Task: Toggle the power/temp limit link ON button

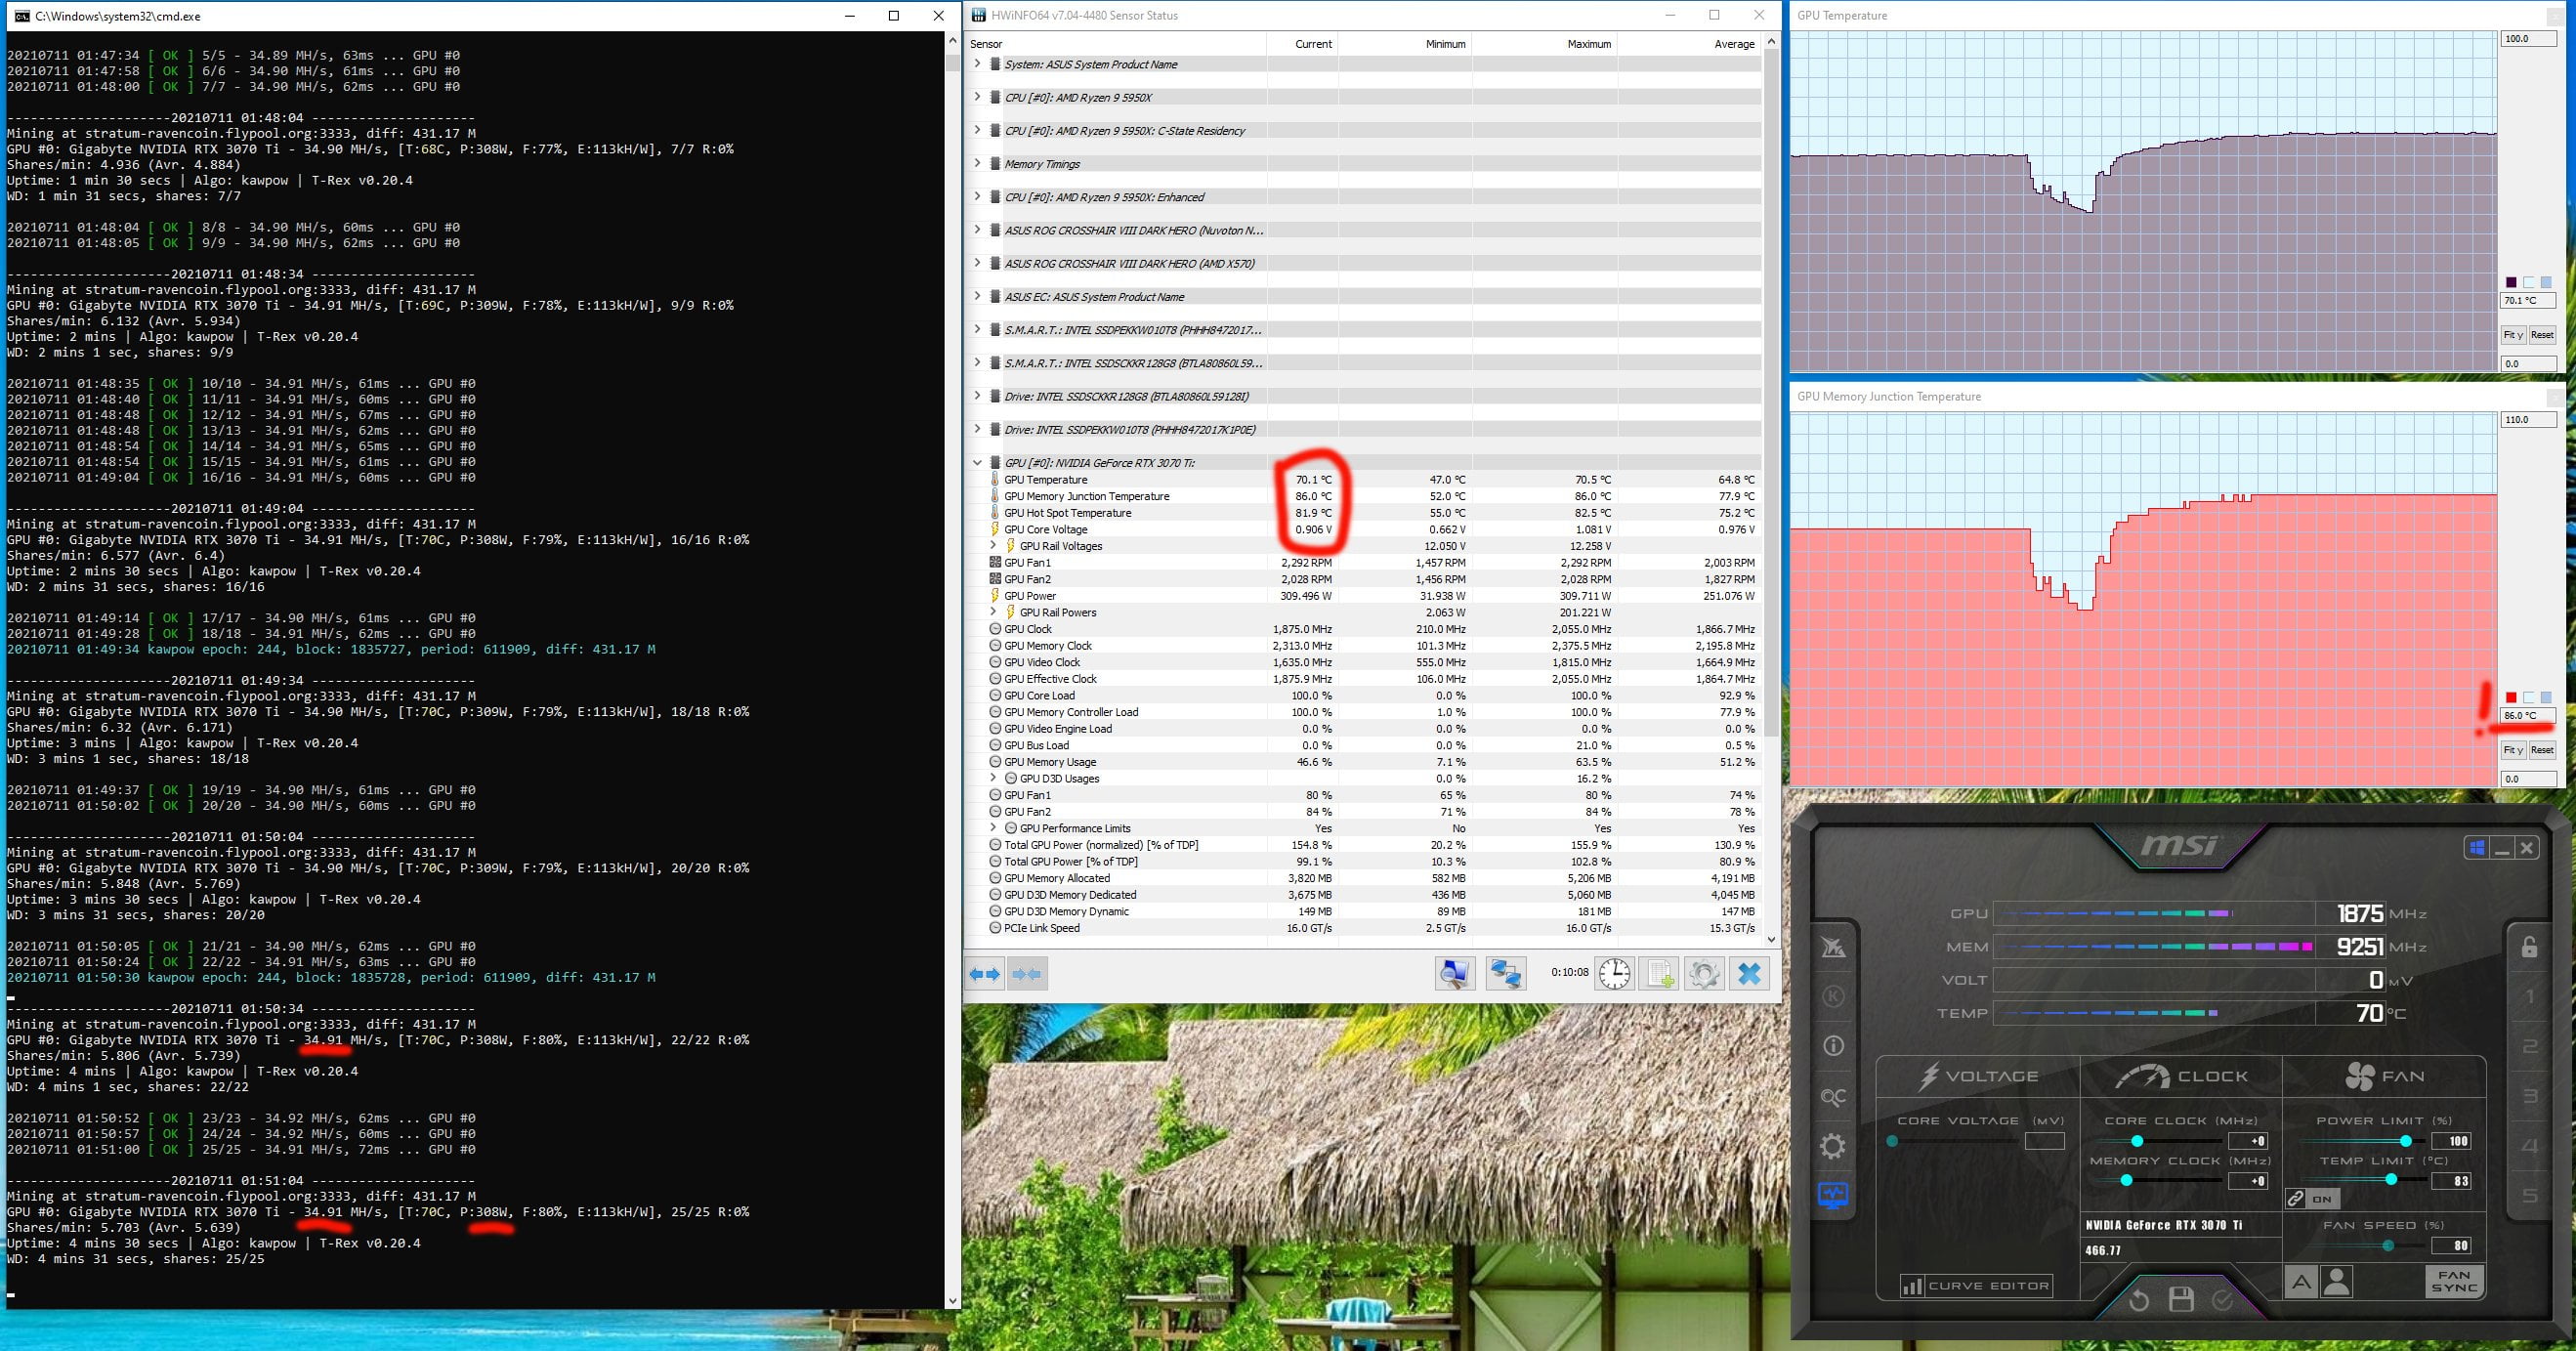Action: 2313,1198
